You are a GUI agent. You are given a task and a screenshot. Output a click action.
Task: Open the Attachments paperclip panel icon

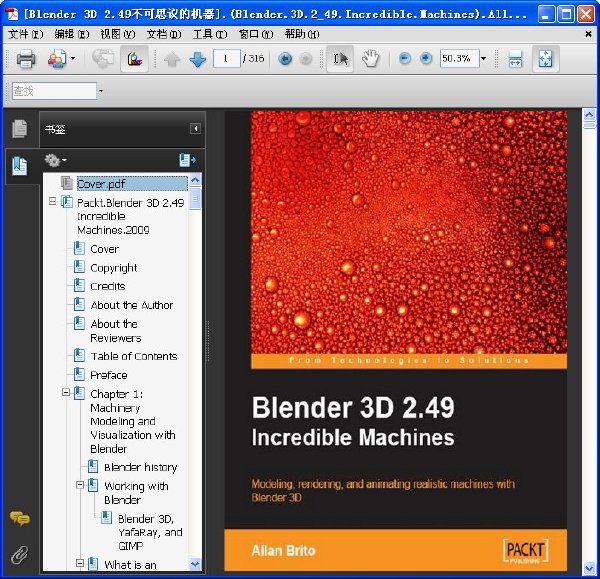(x=20, y=555)
